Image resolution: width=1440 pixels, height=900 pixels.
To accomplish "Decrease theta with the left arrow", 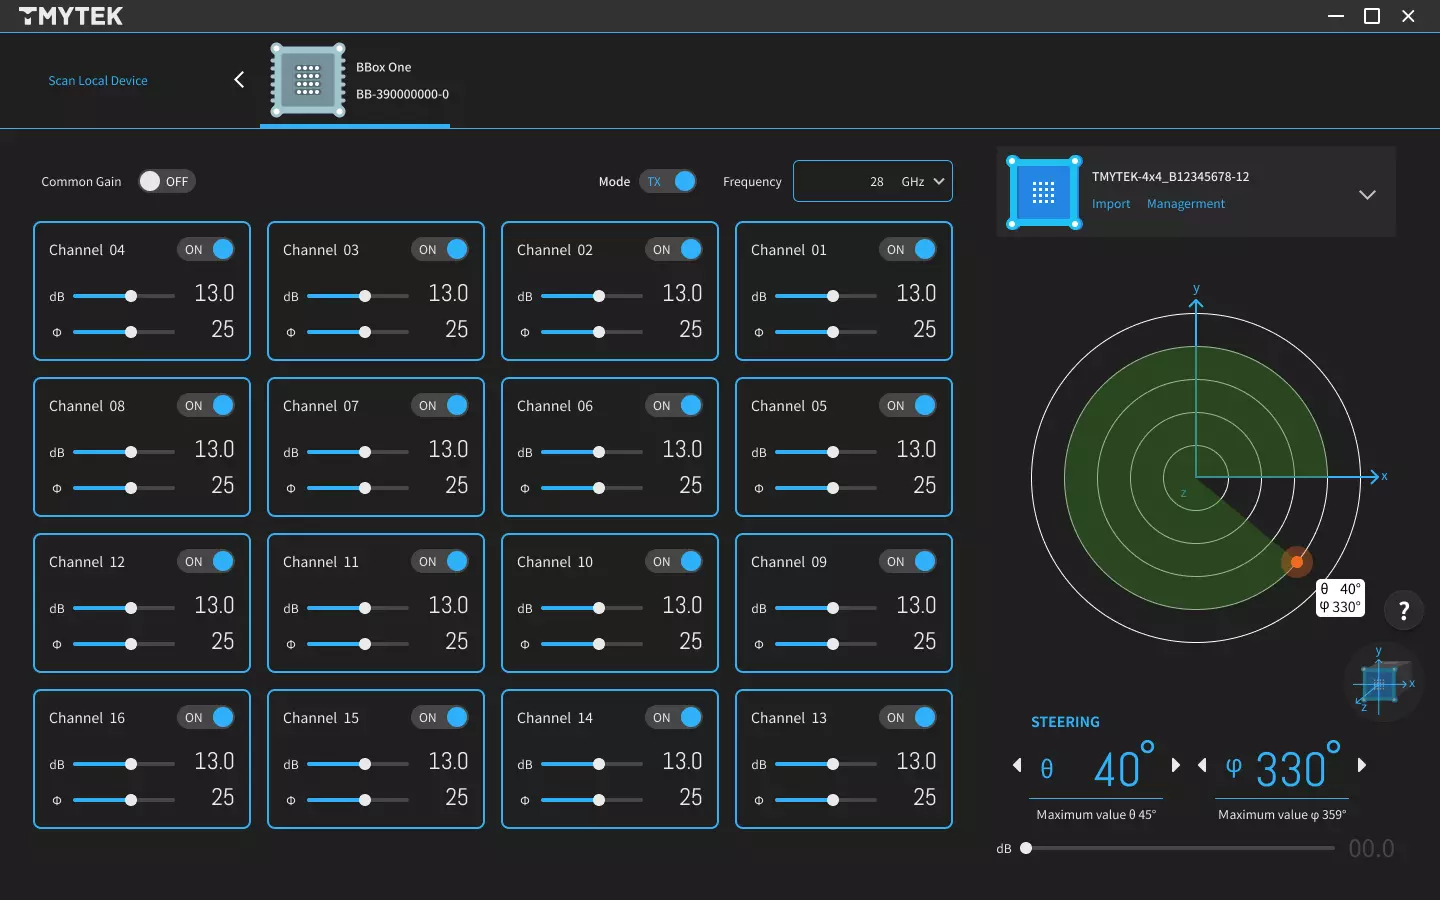I will pos(1017,766).
